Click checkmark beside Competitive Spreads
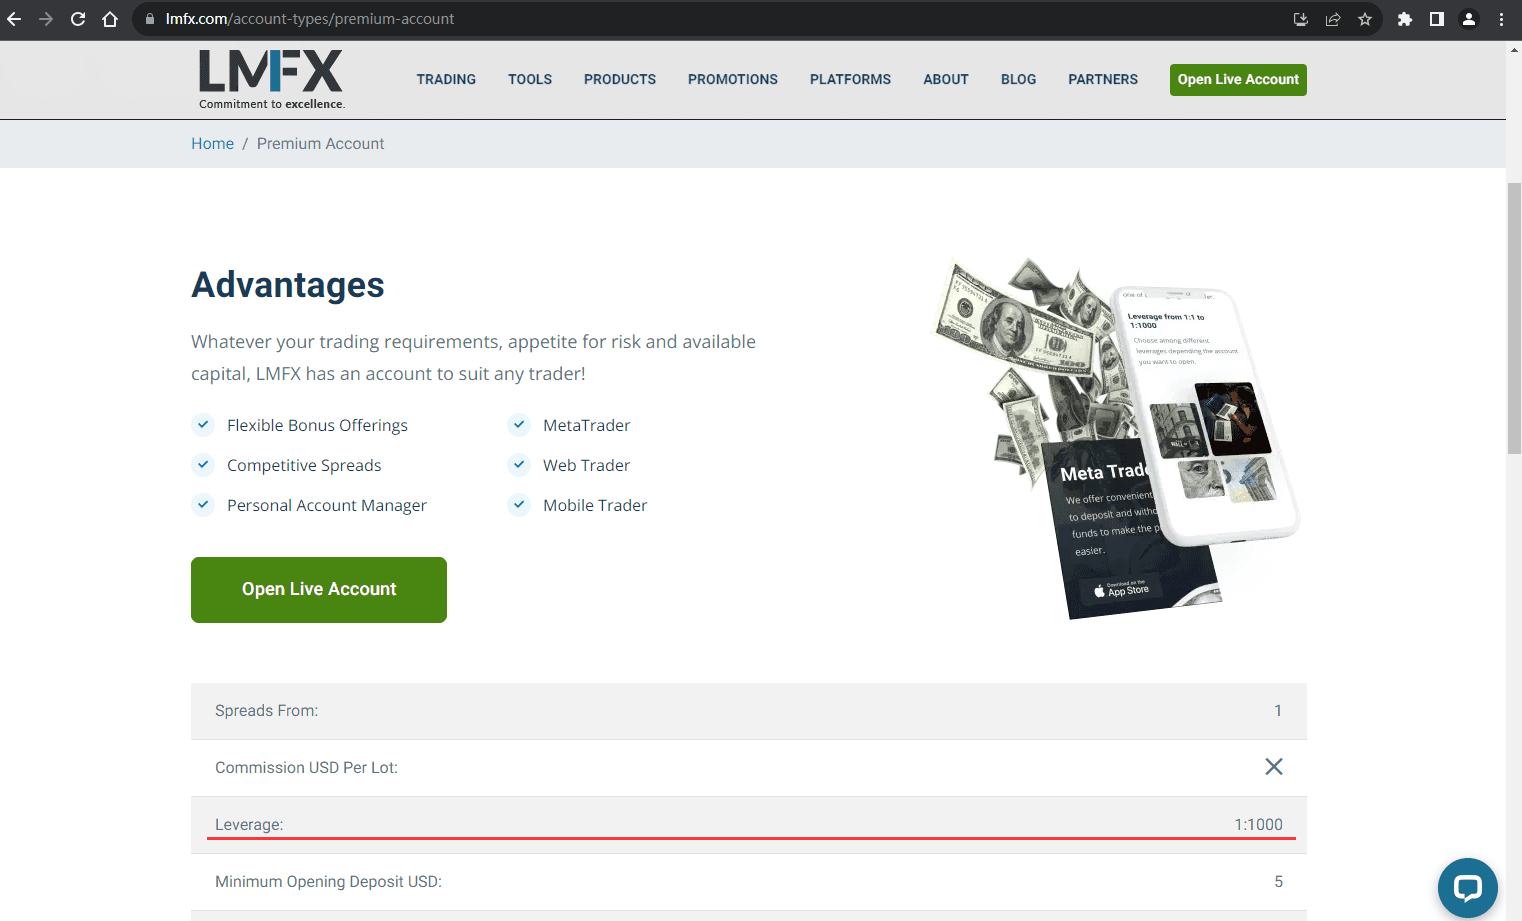This screenshot has width=1522, height=921. [203, 465]
